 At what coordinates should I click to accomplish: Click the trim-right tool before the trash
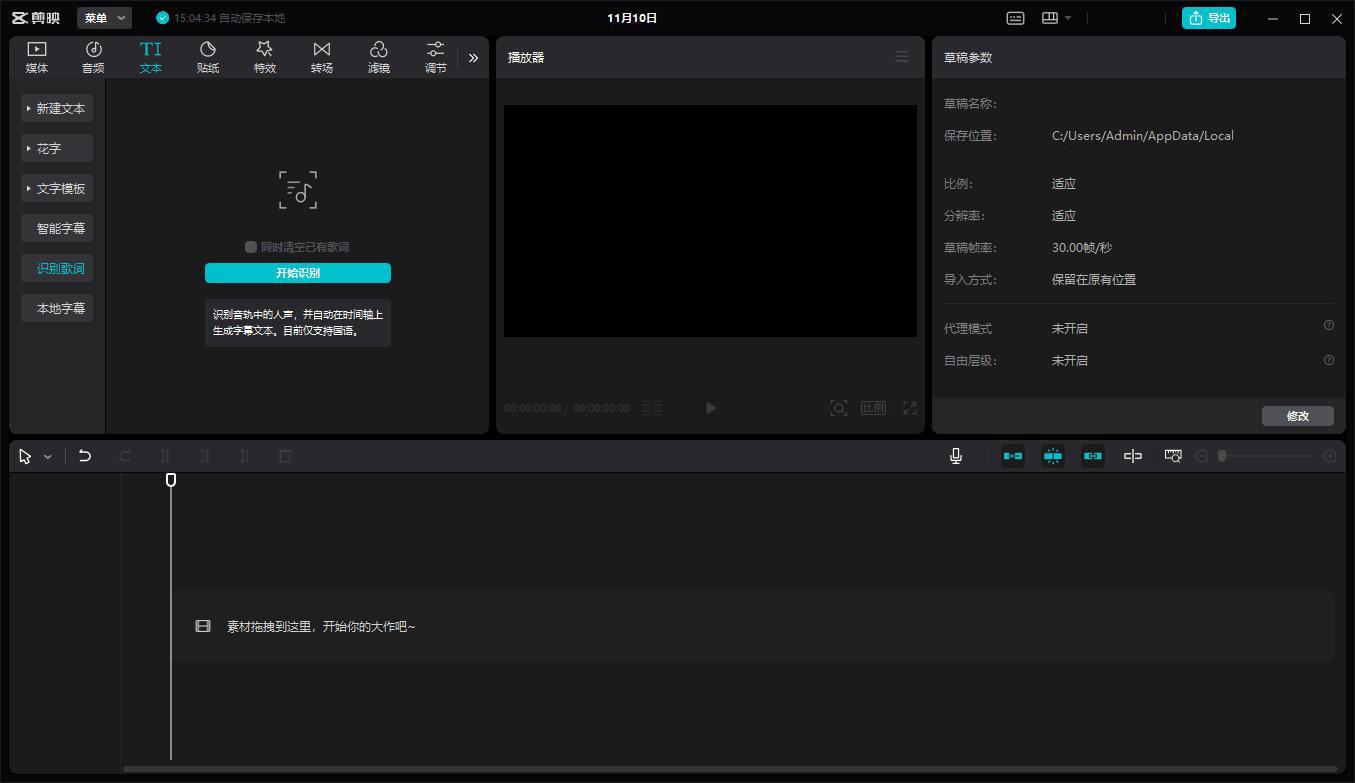(x=245, y=456)
